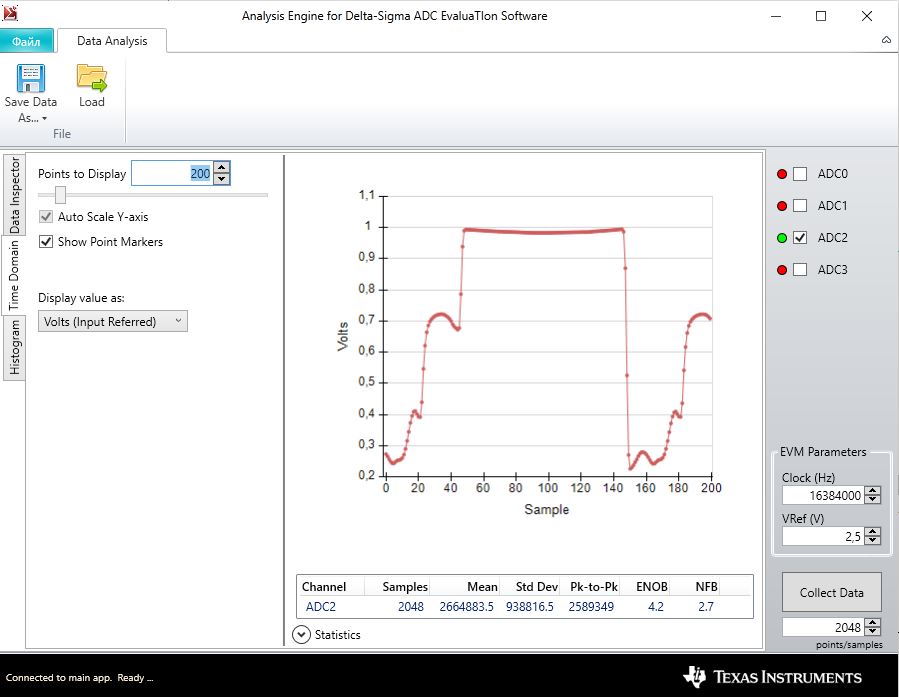
Task: Click the Pk-to-Pk value 2589349
Action: (591, 606)
